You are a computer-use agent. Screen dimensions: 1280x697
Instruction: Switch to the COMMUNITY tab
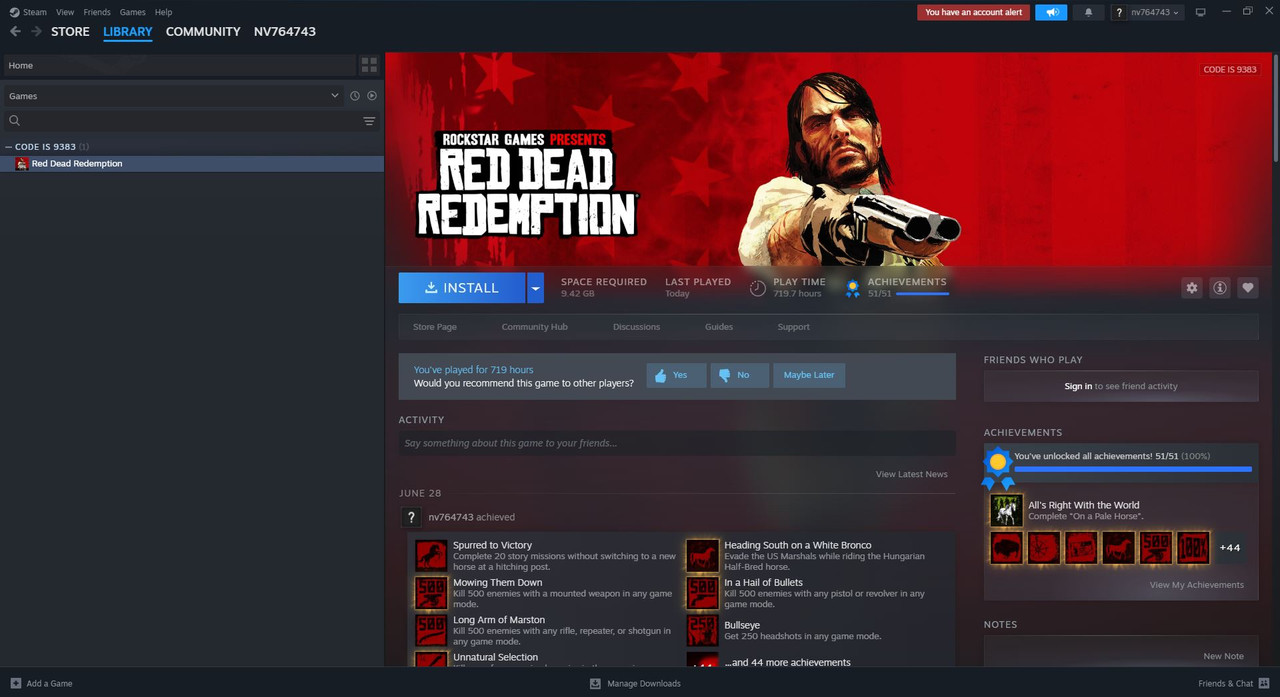(203, 32)
